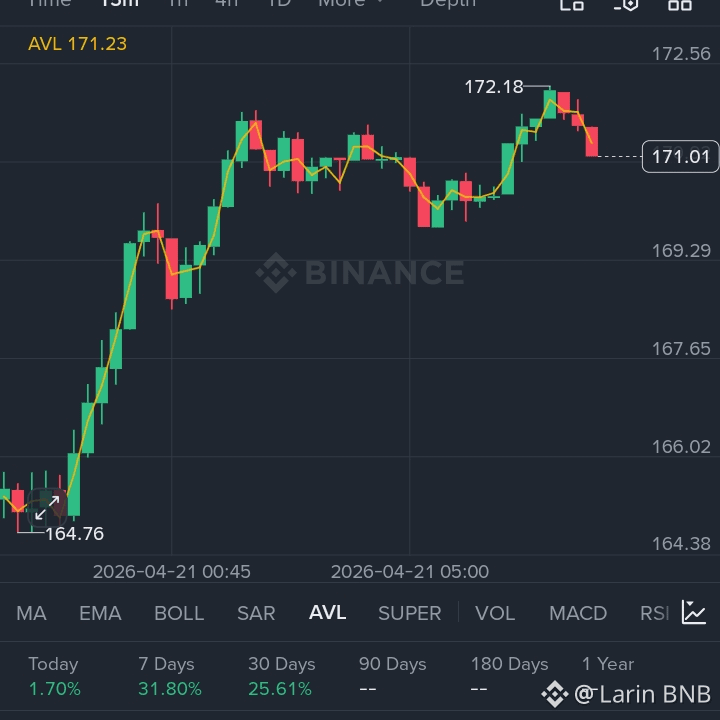Tap the 169.29 price axis label

pyautogui.click(x=681, y=251)
